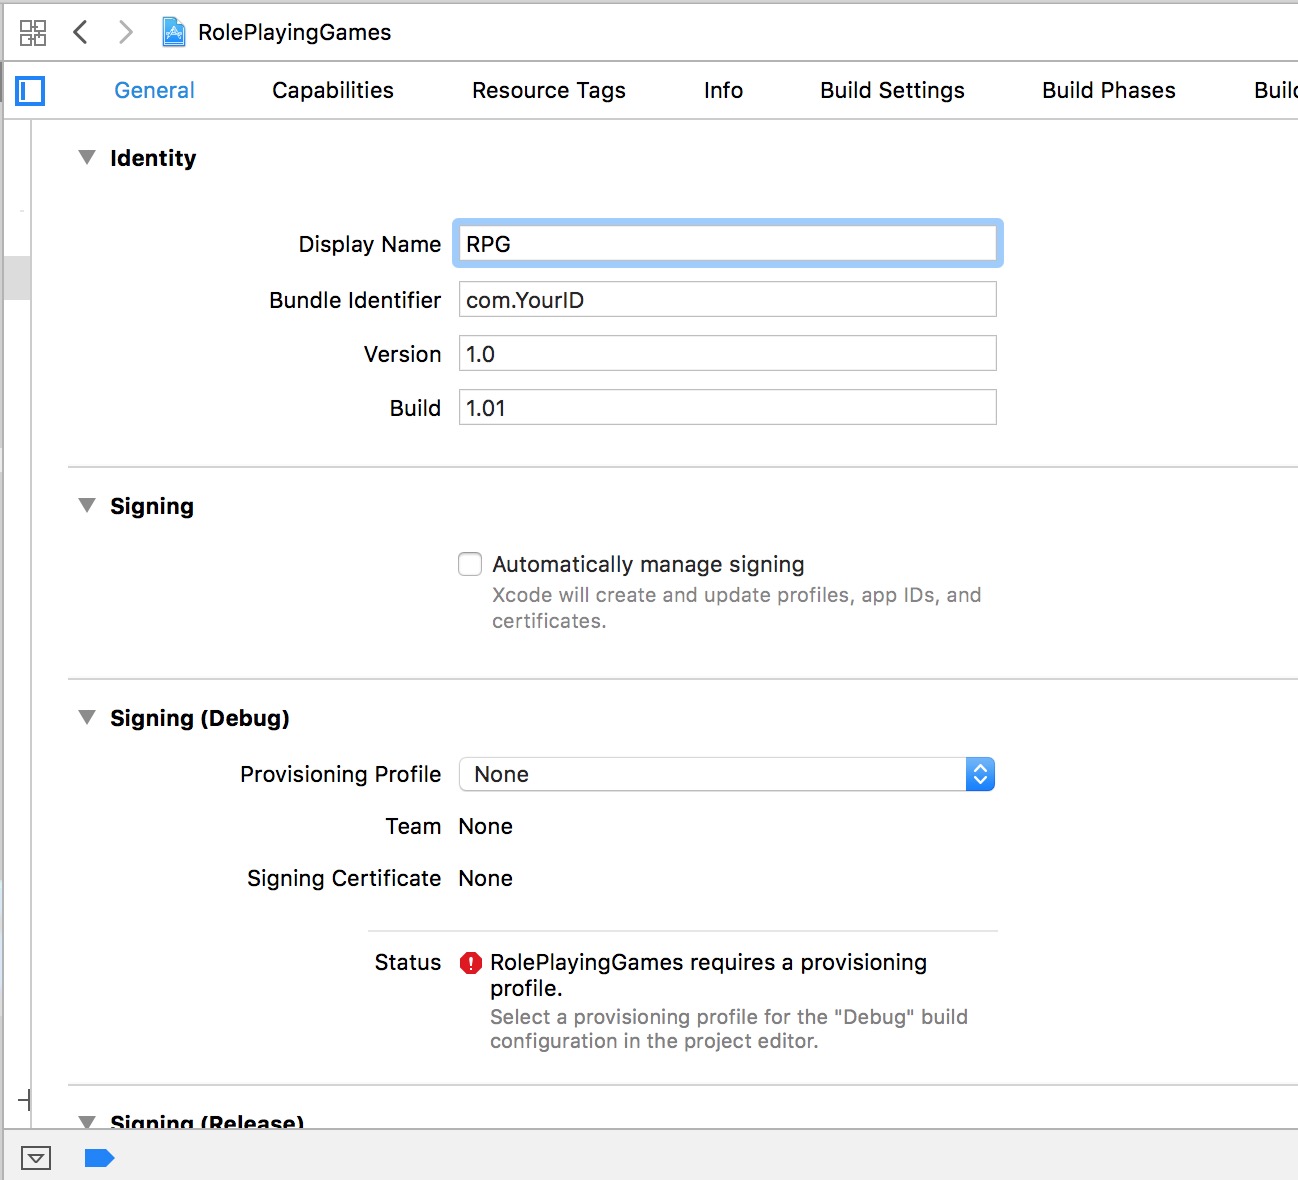Open the Build Phases tab

[1108, 90]
